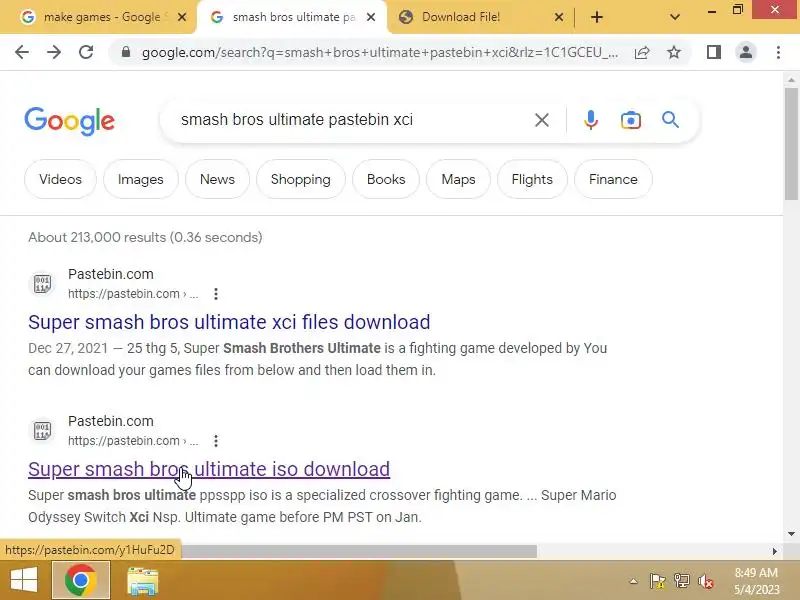
Task: Click scroll down arrow on vertical scrollbar
Action: click(x=791, y=534)
